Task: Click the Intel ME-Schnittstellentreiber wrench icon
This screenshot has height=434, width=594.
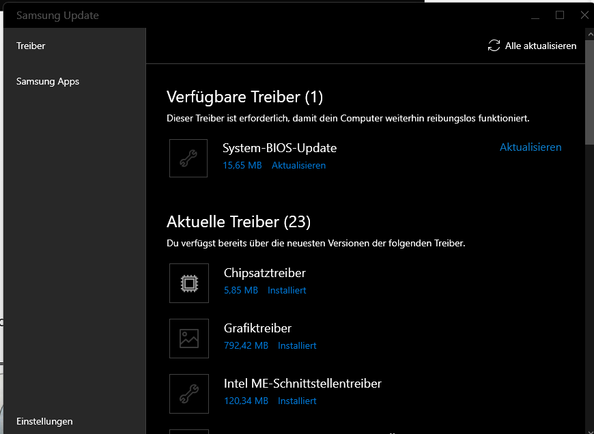Action: pos(189,393)
